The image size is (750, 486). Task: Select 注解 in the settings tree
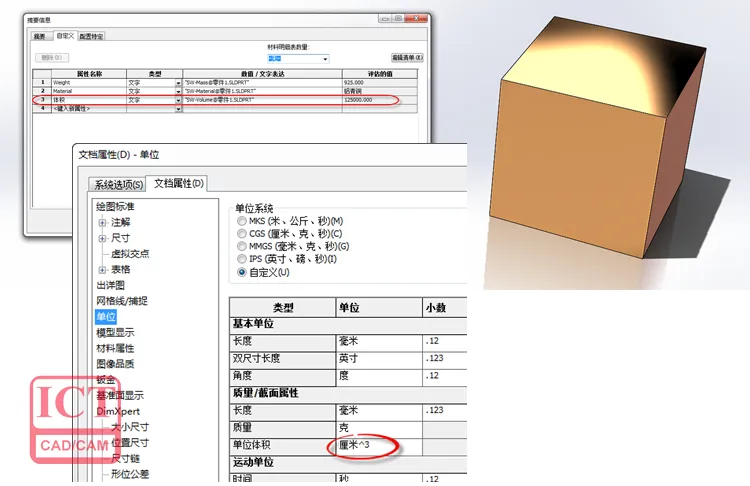point(121,222)
